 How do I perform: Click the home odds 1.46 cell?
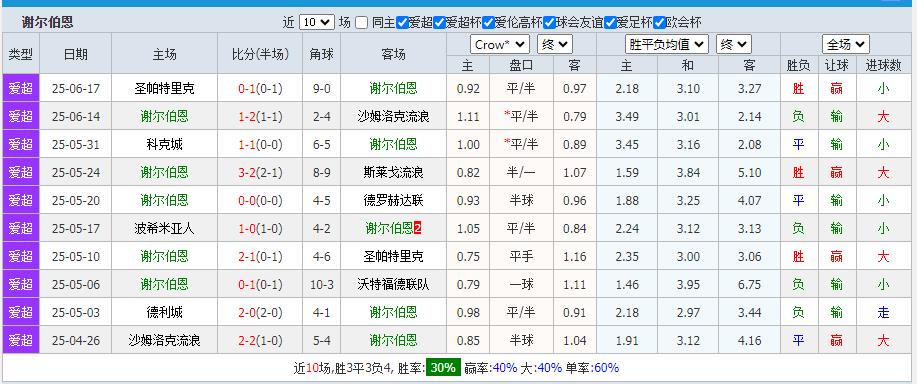click(627, 285)
